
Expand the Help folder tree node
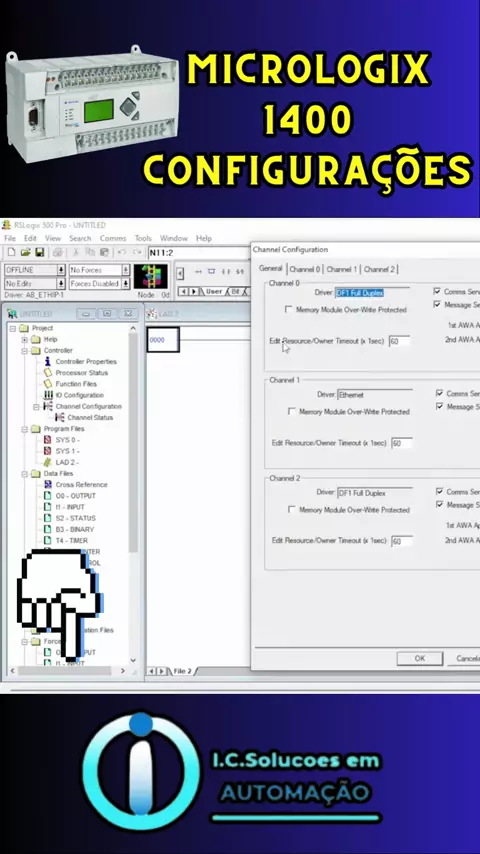click(x=25, y=339)
